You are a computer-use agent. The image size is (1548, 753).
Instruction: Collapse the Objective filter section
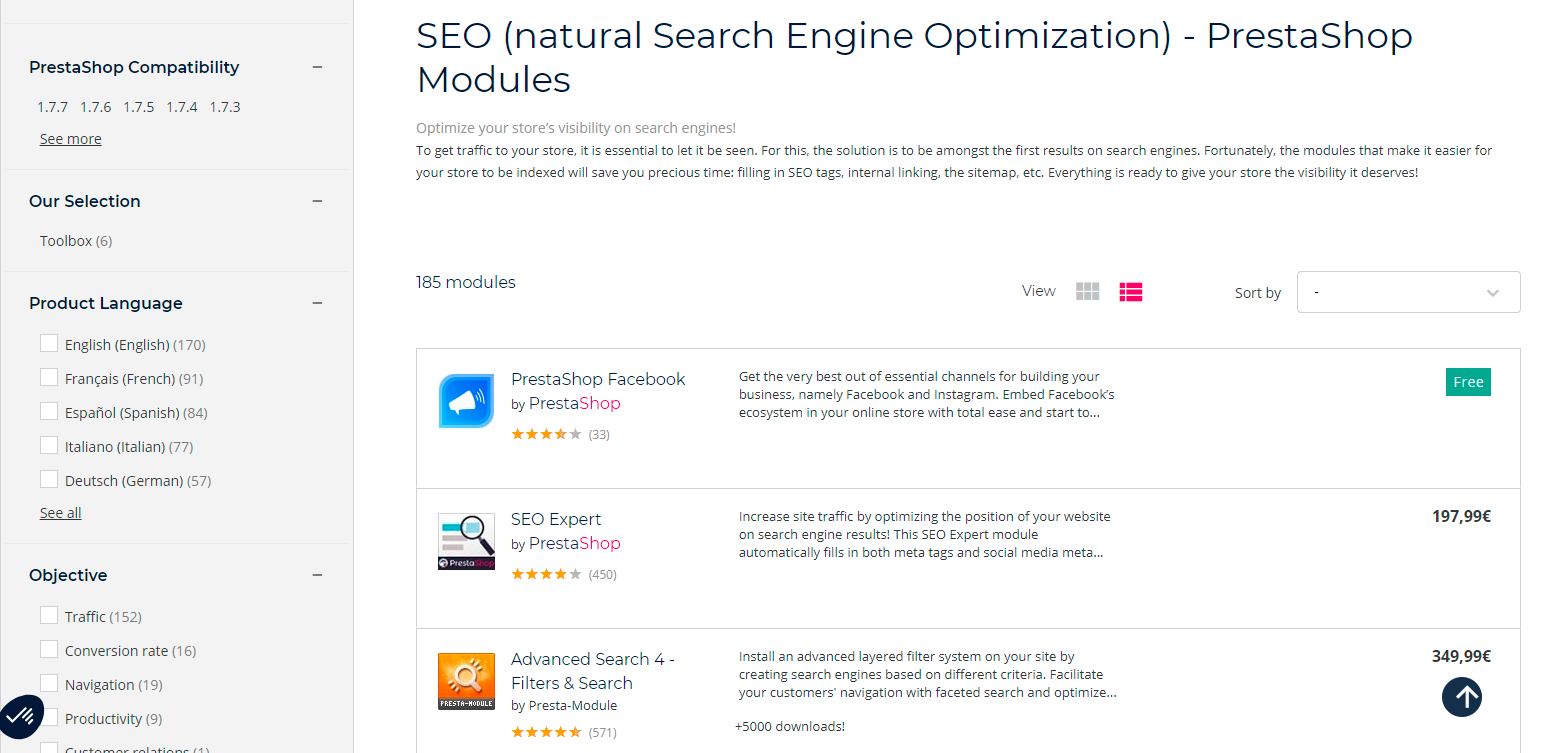317,575
